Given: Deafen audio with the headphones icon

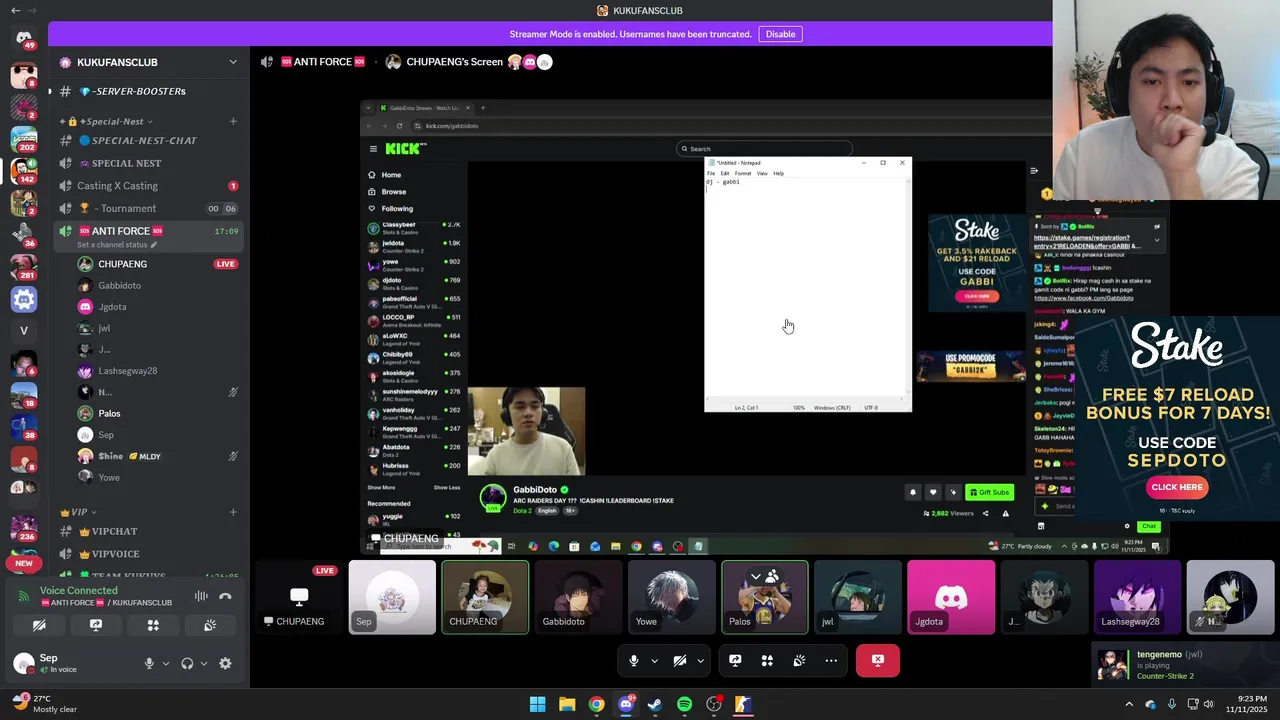Looking at the screenshot, I should point(187,663).
